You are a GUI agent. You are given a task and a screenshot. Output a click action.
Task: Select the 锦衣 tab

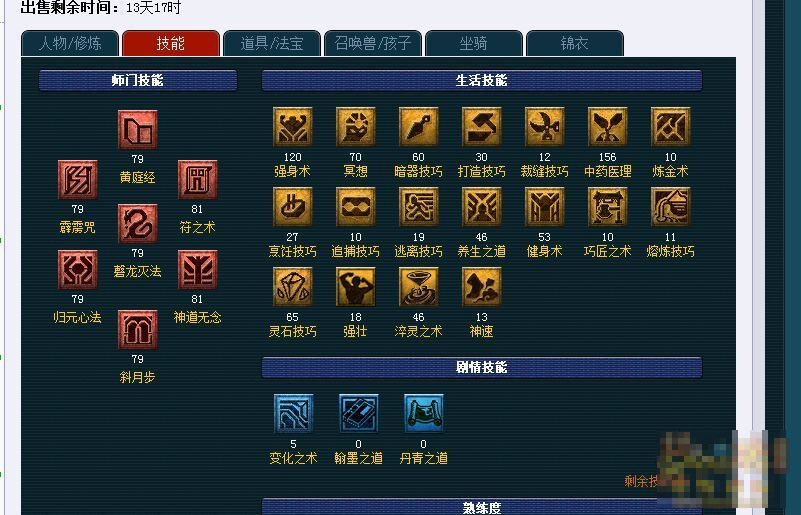[575, 43]
